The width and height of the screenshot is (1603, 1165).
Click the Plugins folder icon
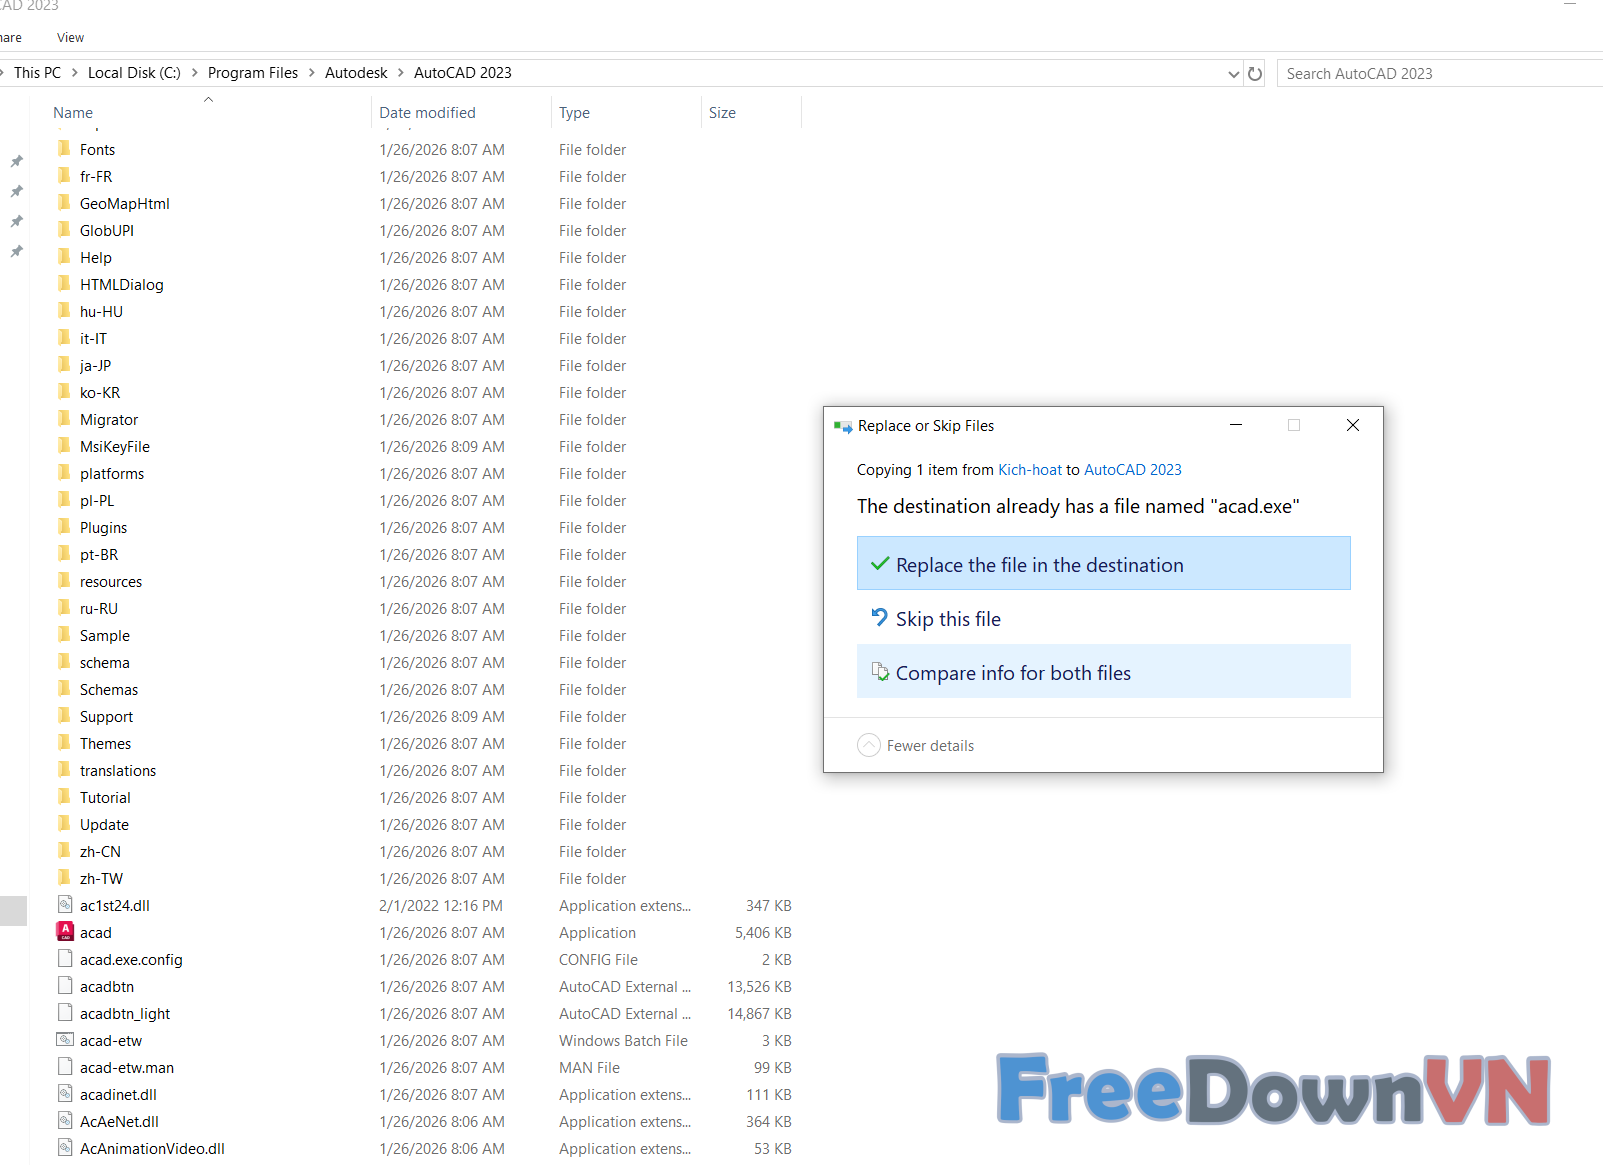pyautogui.click(x=65, y=527)
